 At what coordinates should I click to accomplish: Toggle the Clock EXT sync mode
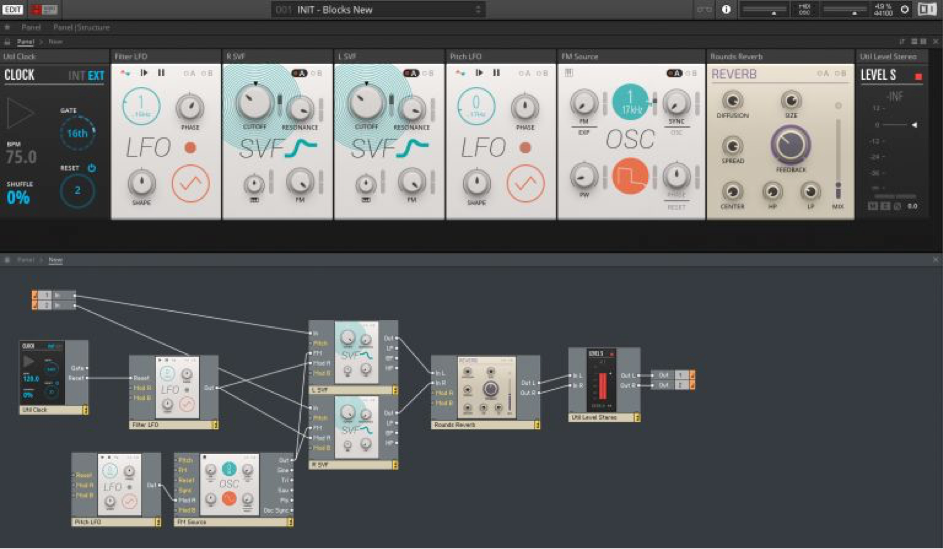[x=96, y=75]
